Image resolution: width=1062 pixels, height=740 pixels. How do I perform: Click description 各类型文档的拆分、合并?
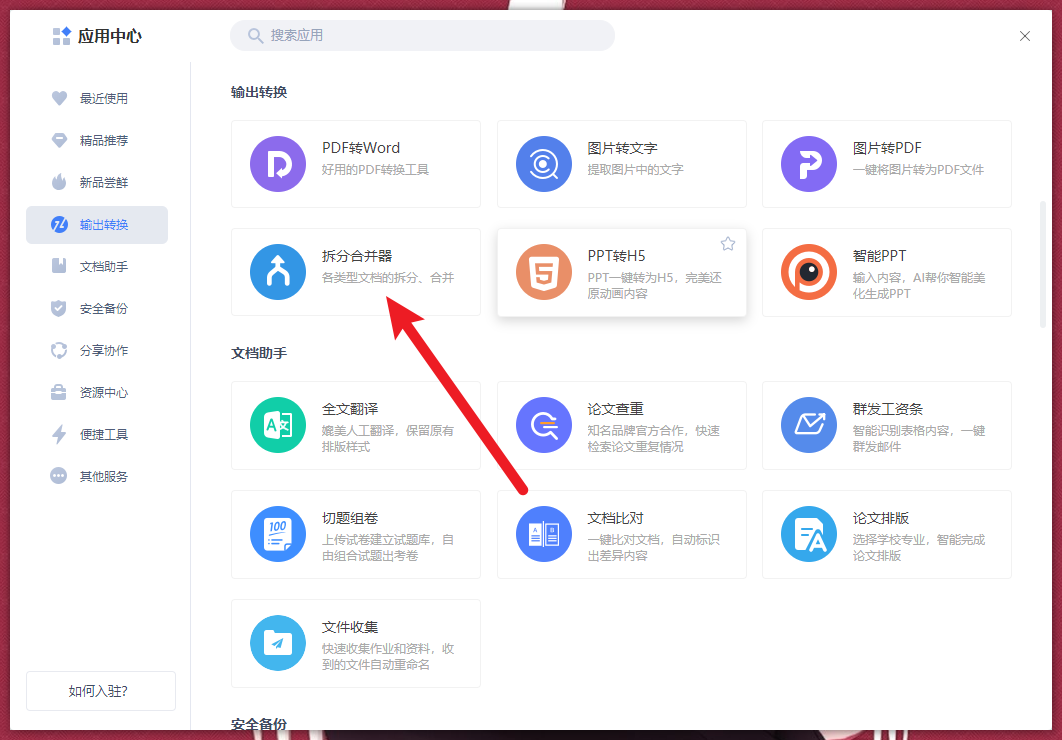(388, 278)
